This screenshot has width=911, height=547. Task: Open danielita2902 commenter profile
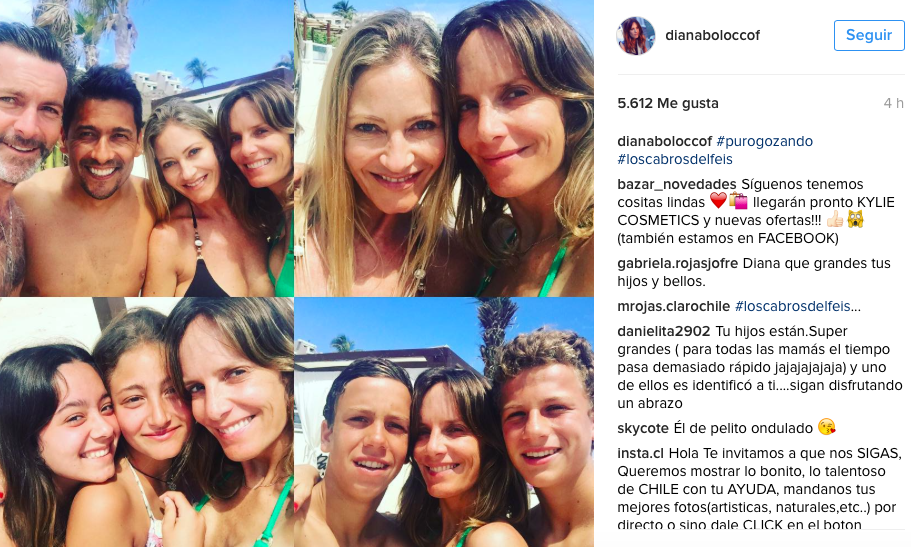[x=663, y=331]
